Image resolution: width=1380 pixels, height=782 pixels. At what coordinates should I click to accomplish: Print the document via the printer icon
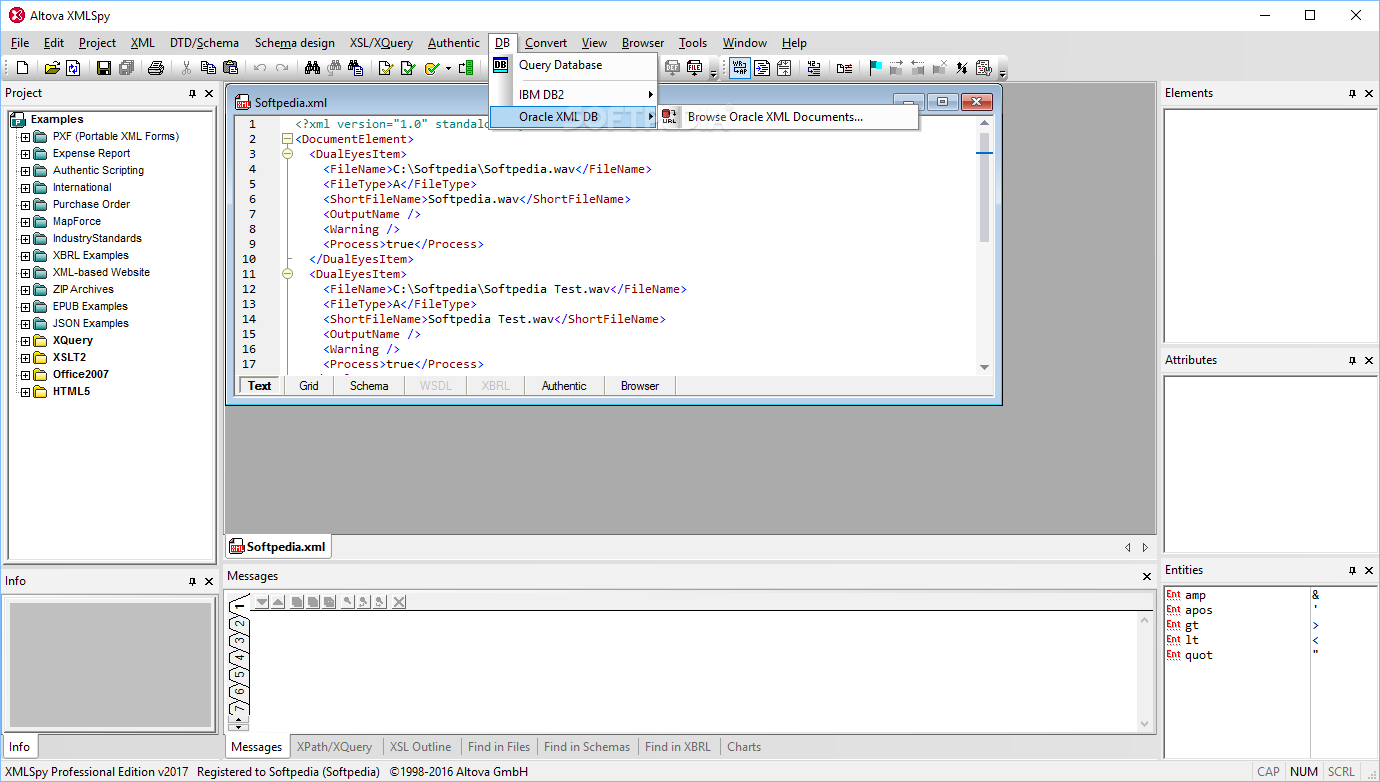point(156,68)
